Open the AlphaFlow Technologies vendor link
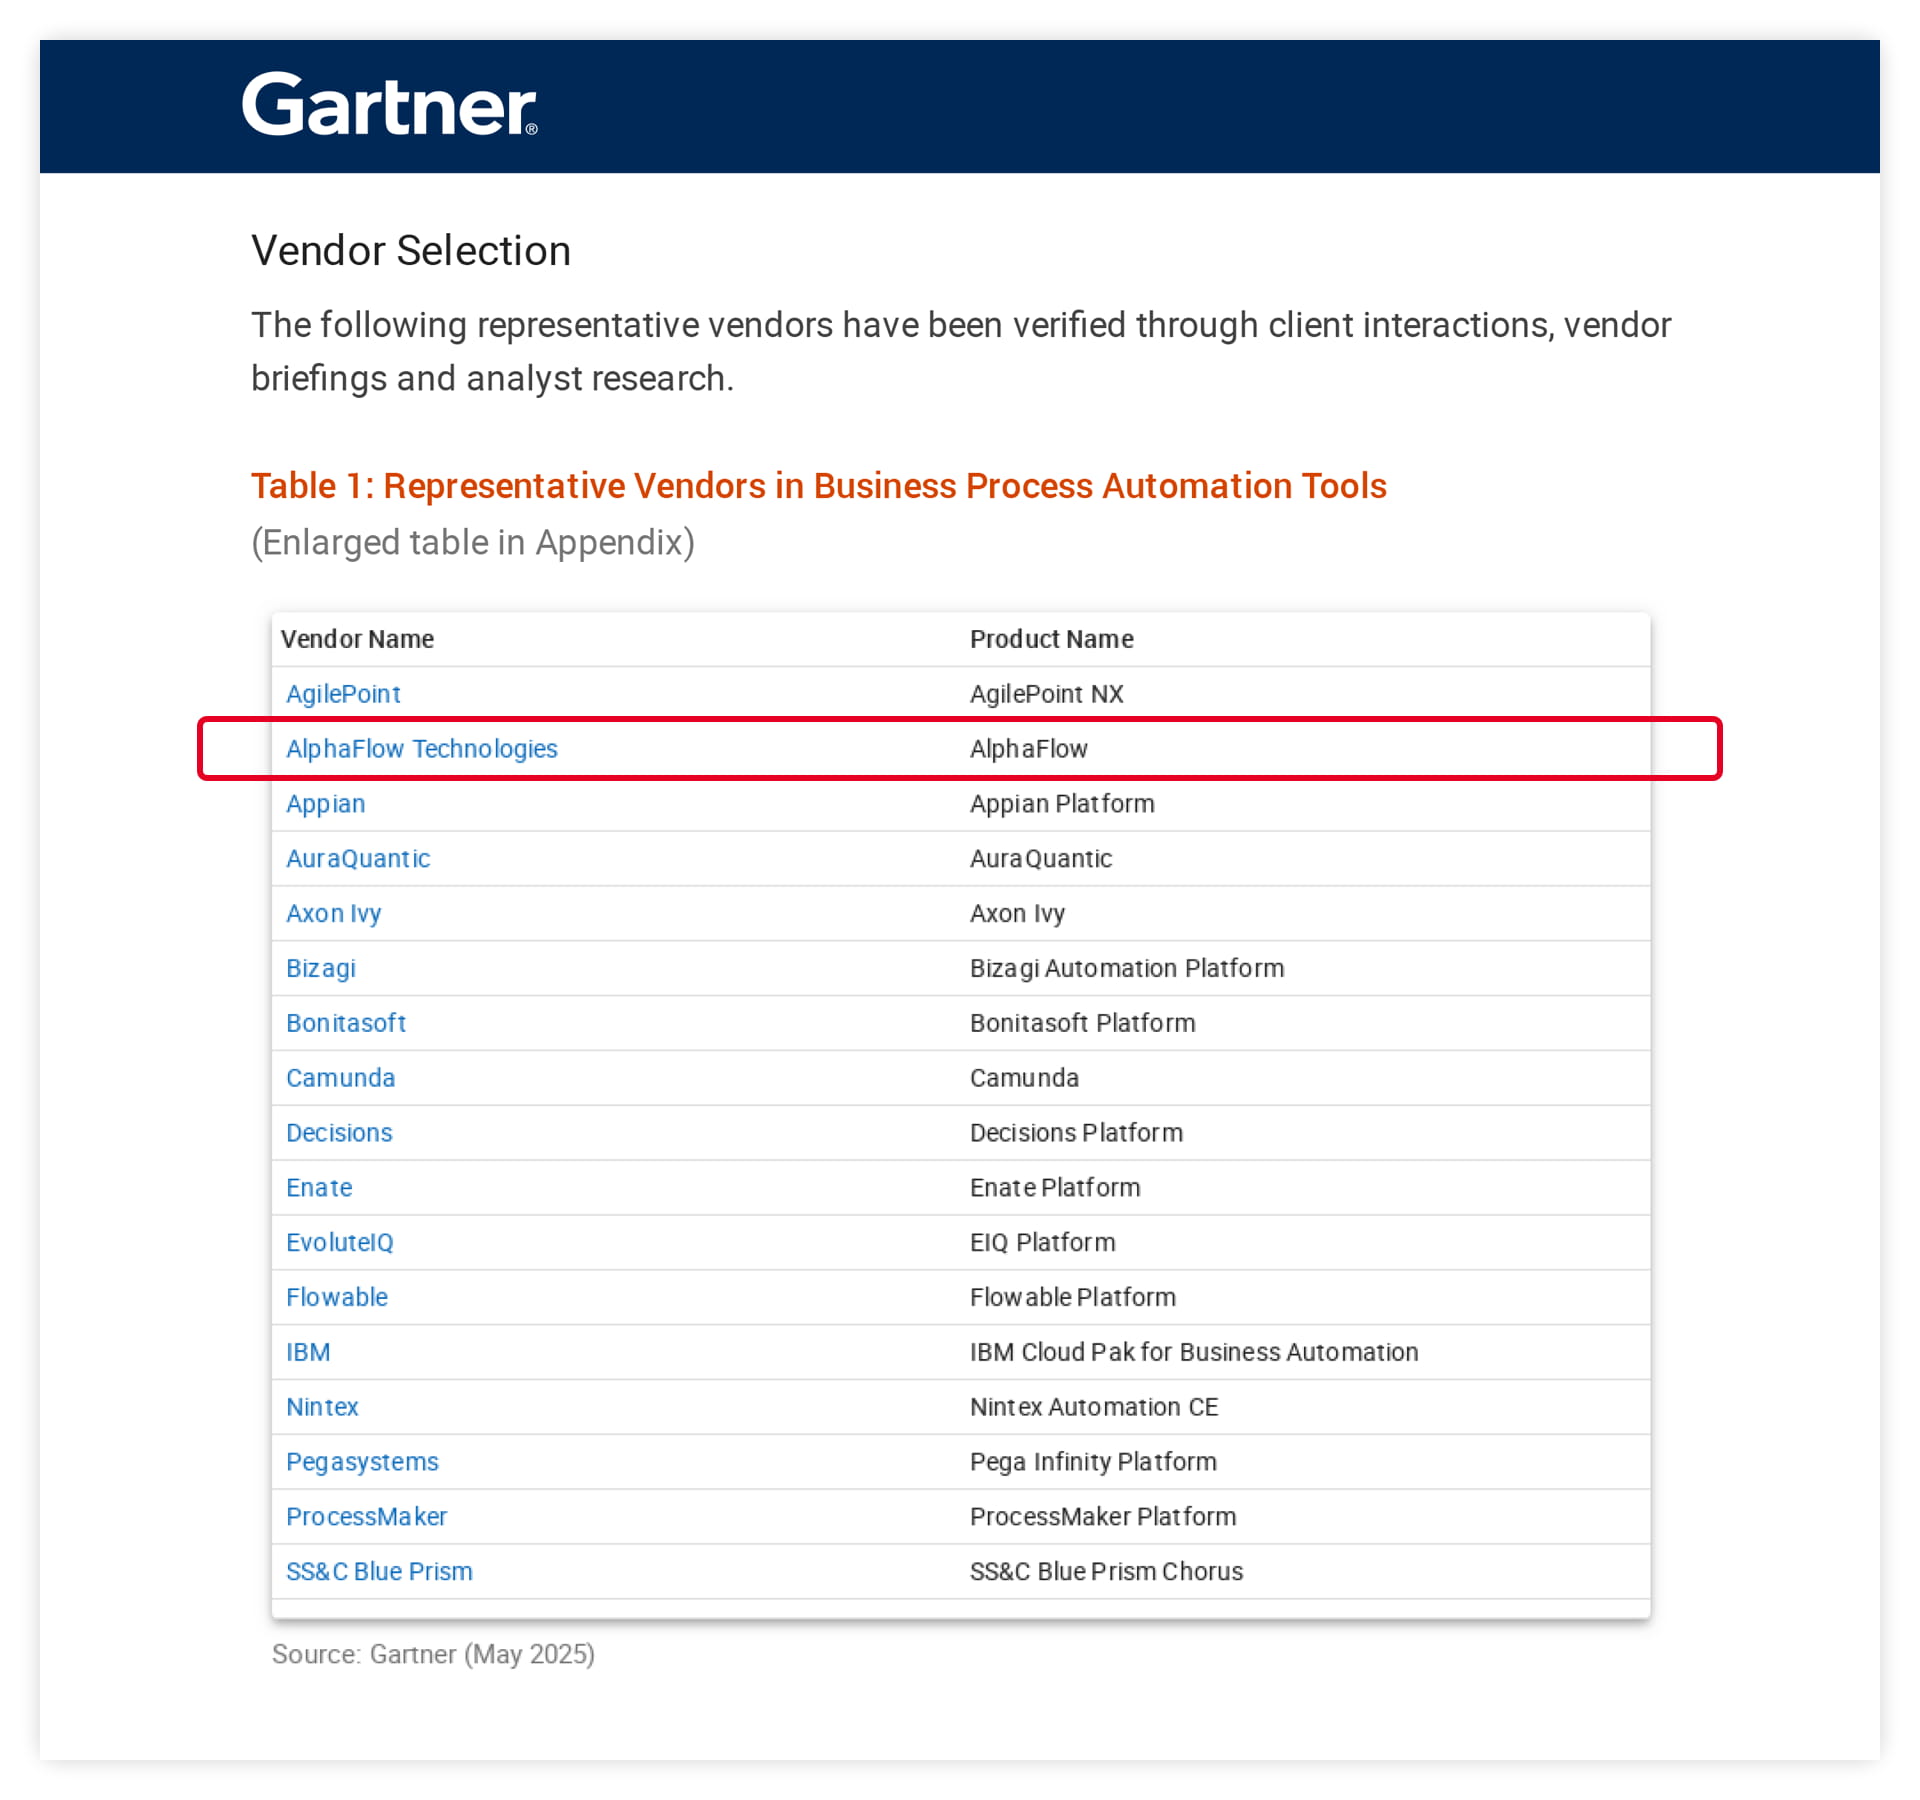 click(x=421, y=749)
